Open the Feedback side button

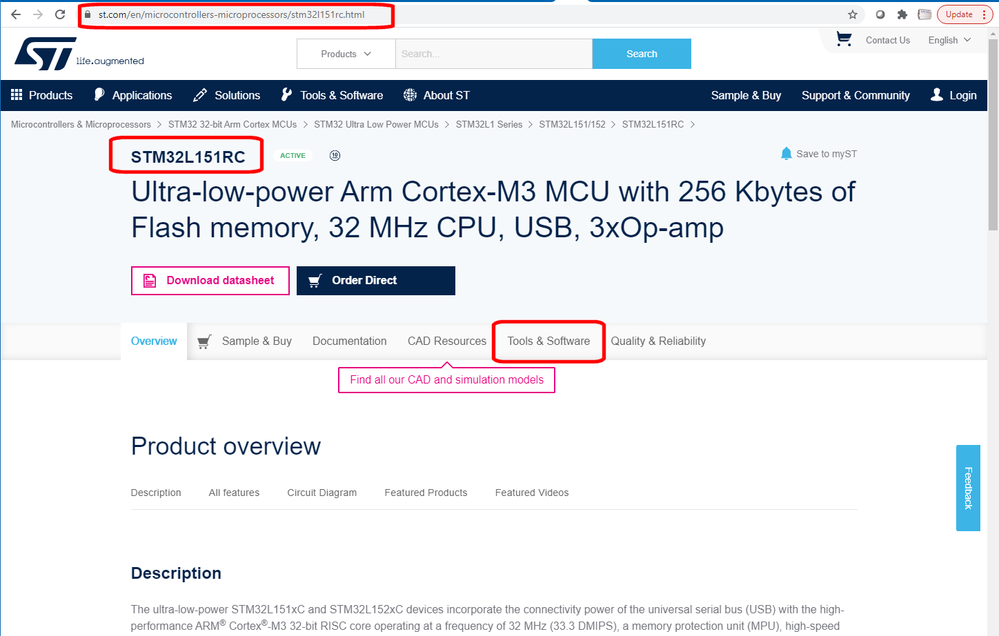click(968, 488)
